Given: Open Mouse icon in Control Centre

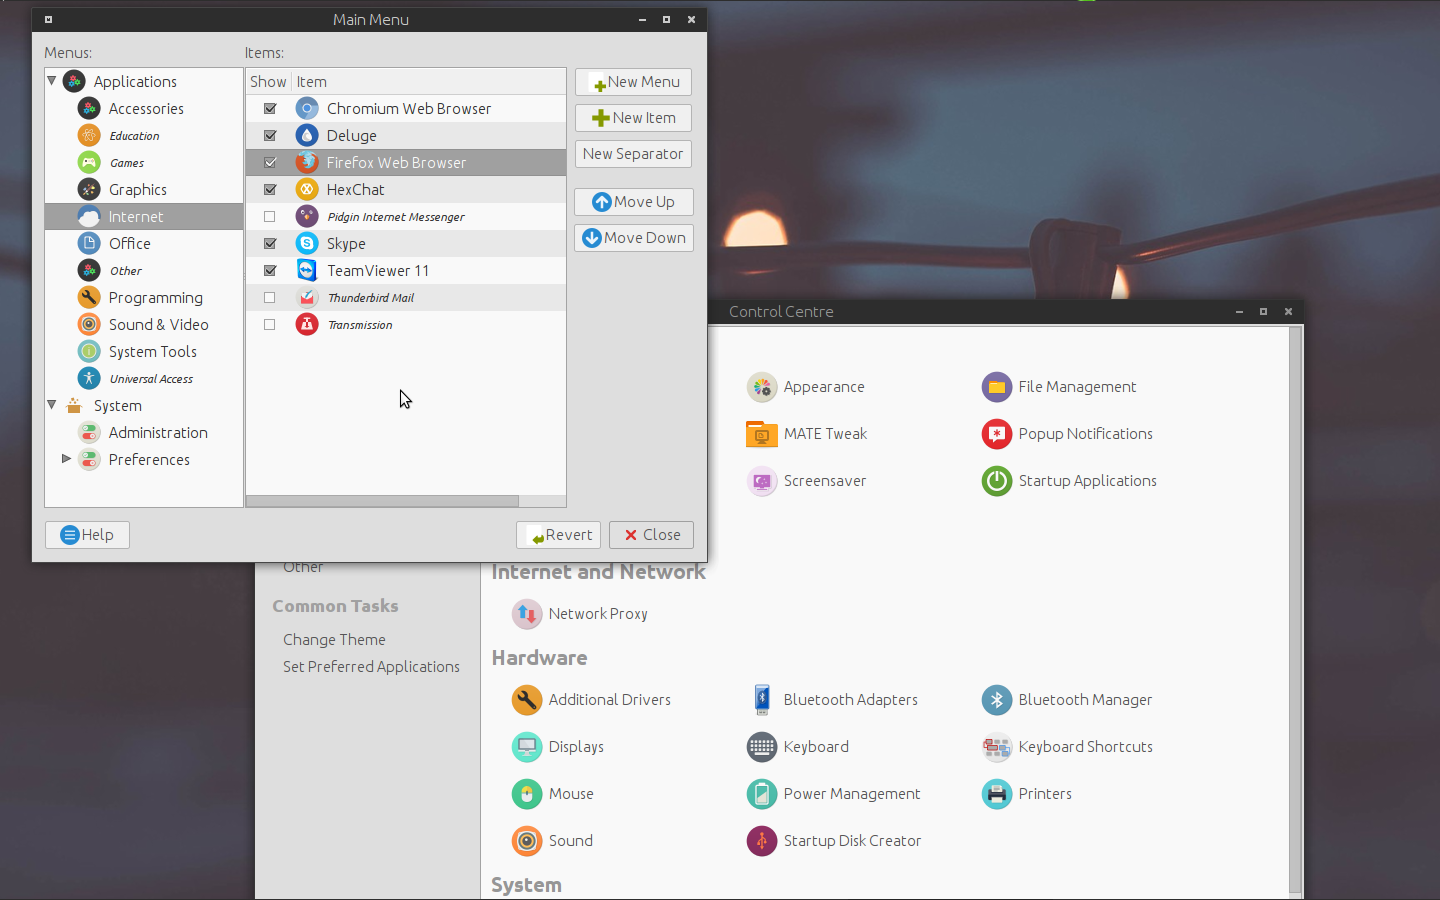Looking at the screenshot, I should click(x=527, y=794).
